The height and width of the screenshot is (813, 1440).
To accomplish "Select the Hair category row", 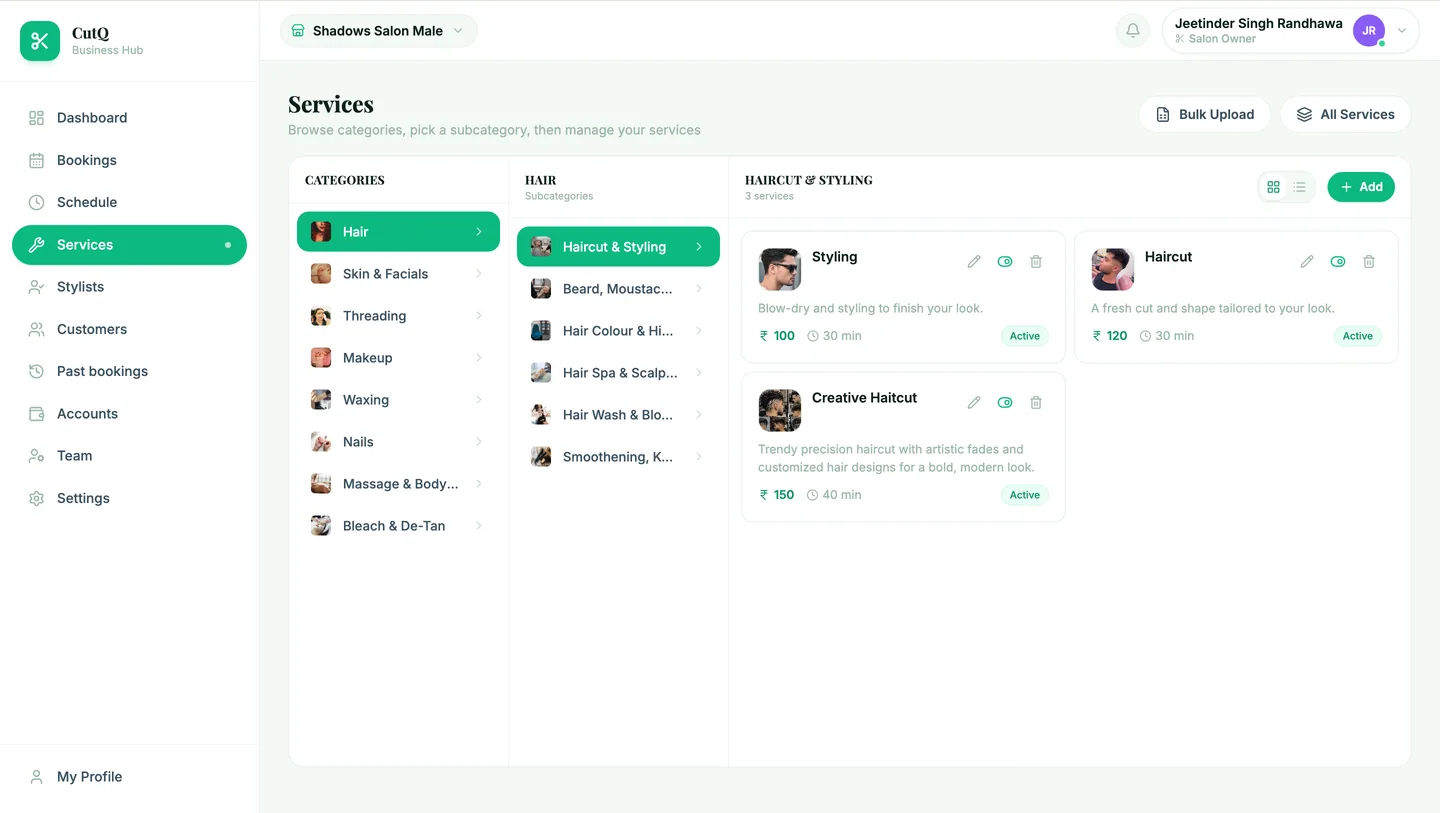I will (x=398, y=232).
